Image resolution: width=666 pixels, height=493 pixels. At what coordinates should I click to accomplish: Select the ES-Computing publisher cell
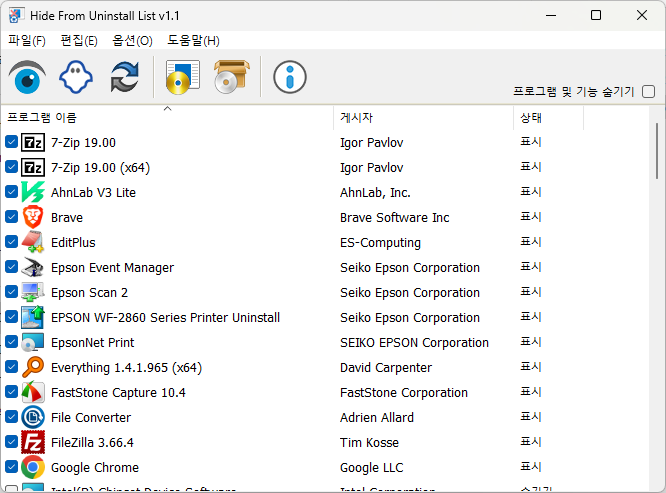pos(380,242)
